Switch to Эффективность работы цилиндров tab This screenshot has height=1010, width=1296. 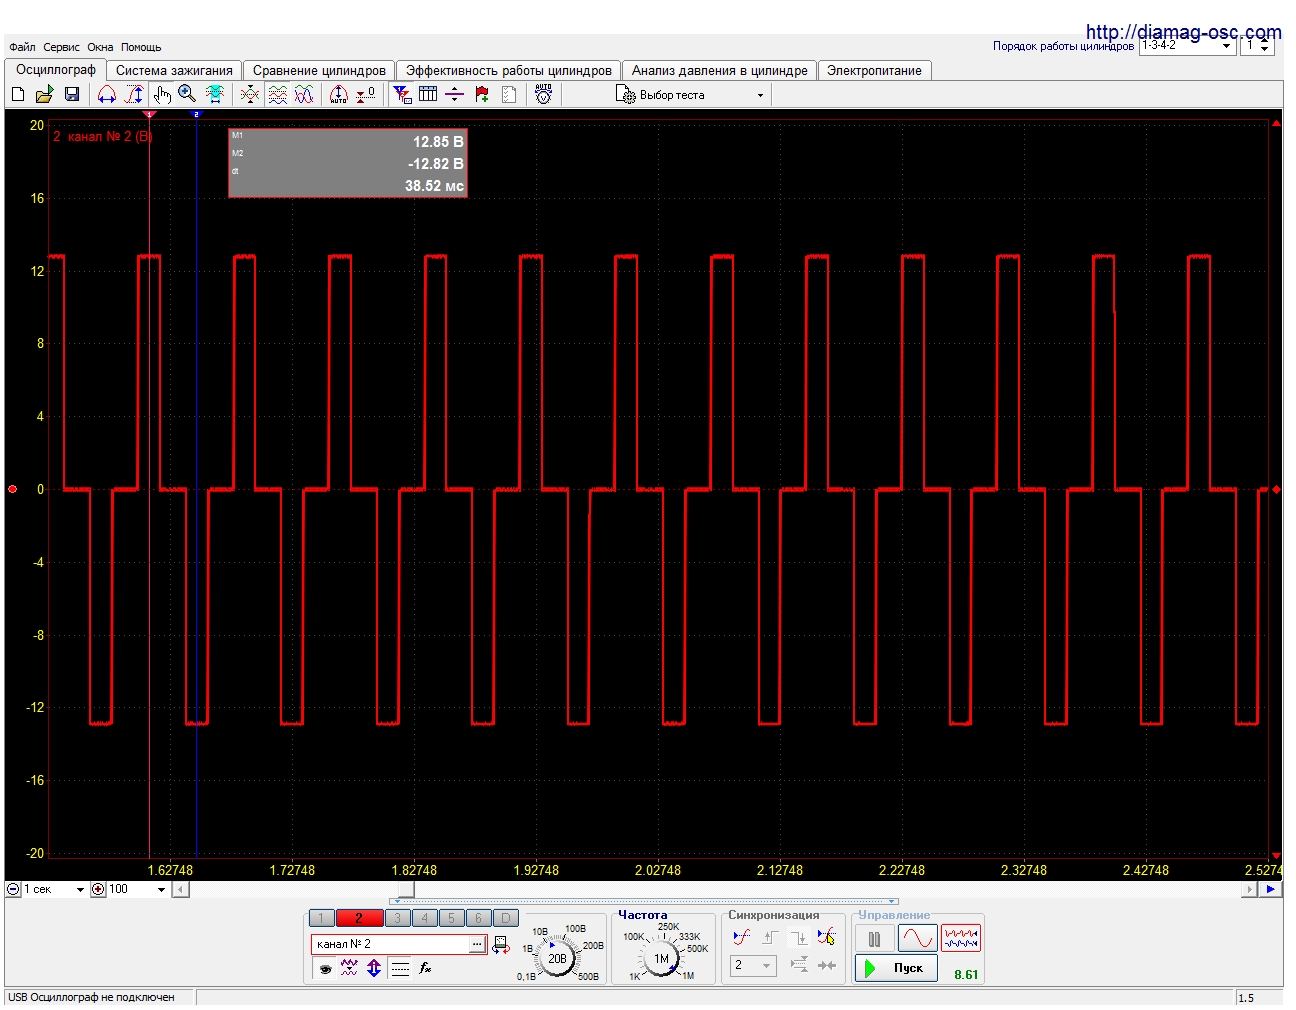pyautogui.click(x=508, y=70)
